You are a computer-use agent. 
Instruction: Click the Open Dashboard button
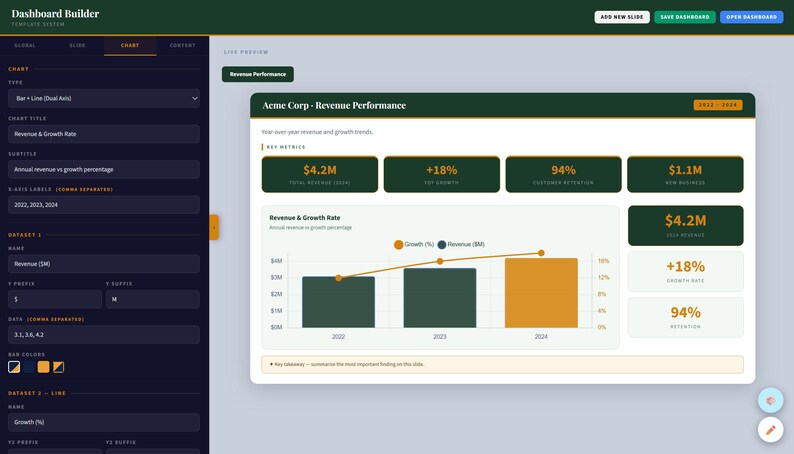[x=751, y=17]
